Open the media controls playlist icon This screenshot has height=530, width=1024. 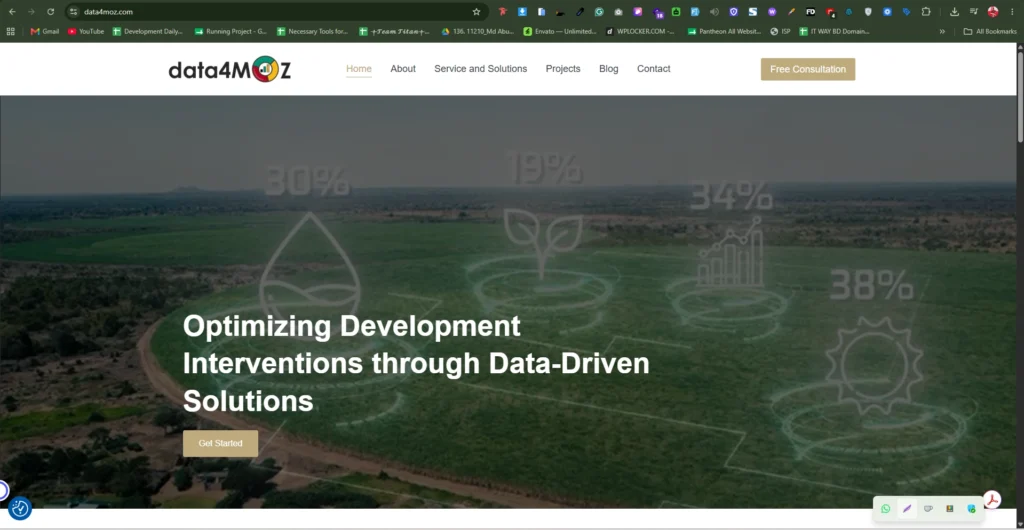click(x=974, y=12)
